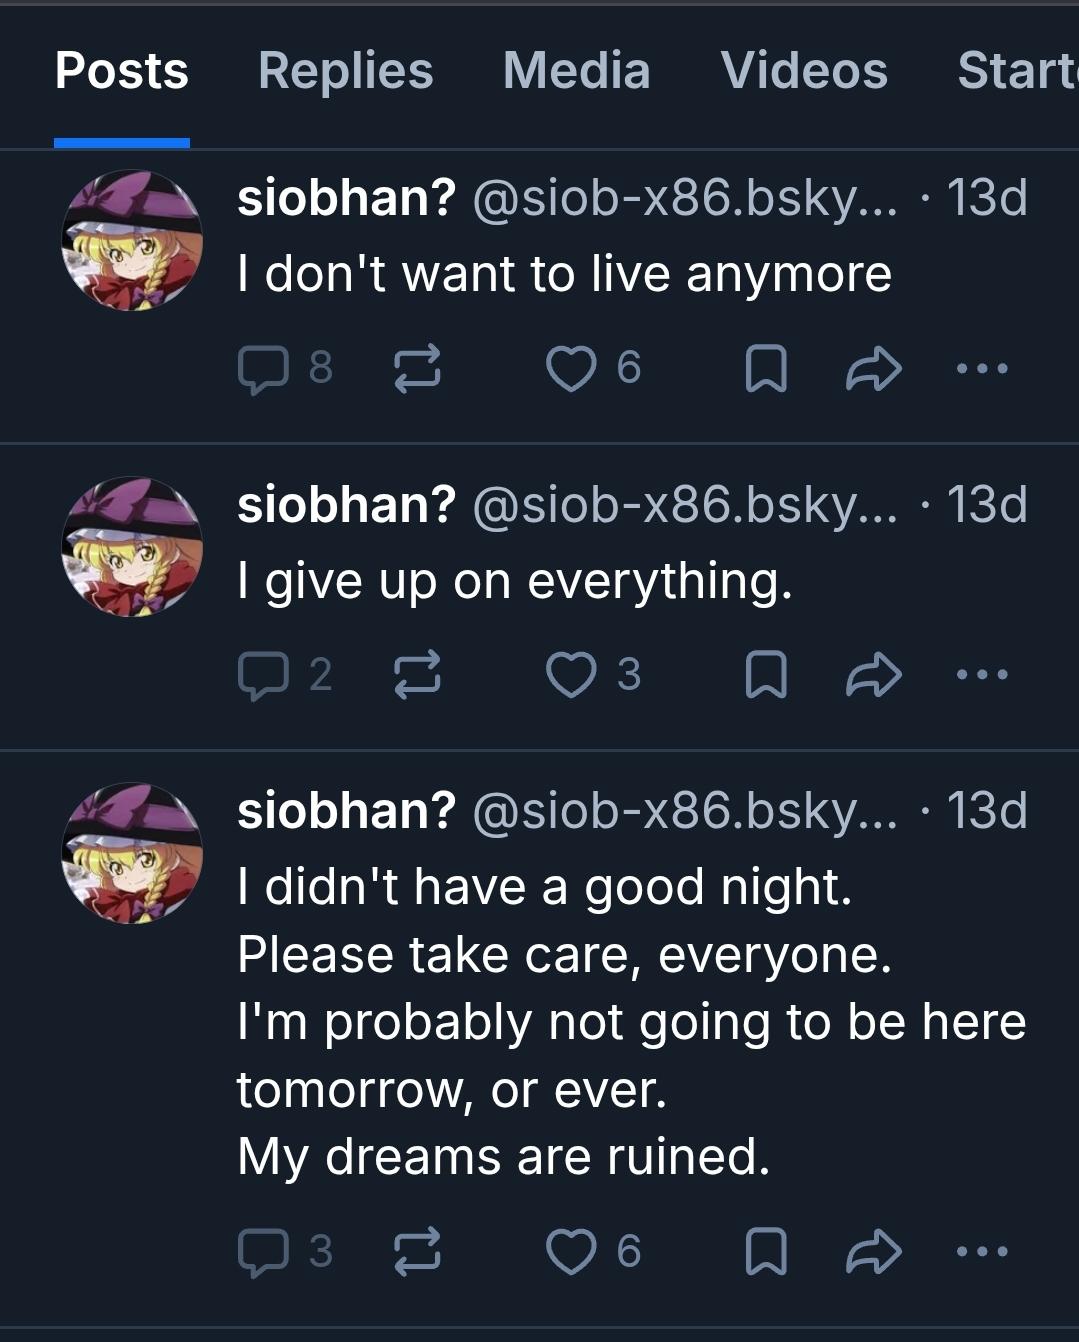
Task: Open more options for "I give up on everything" post
Action: click(982, 676)
